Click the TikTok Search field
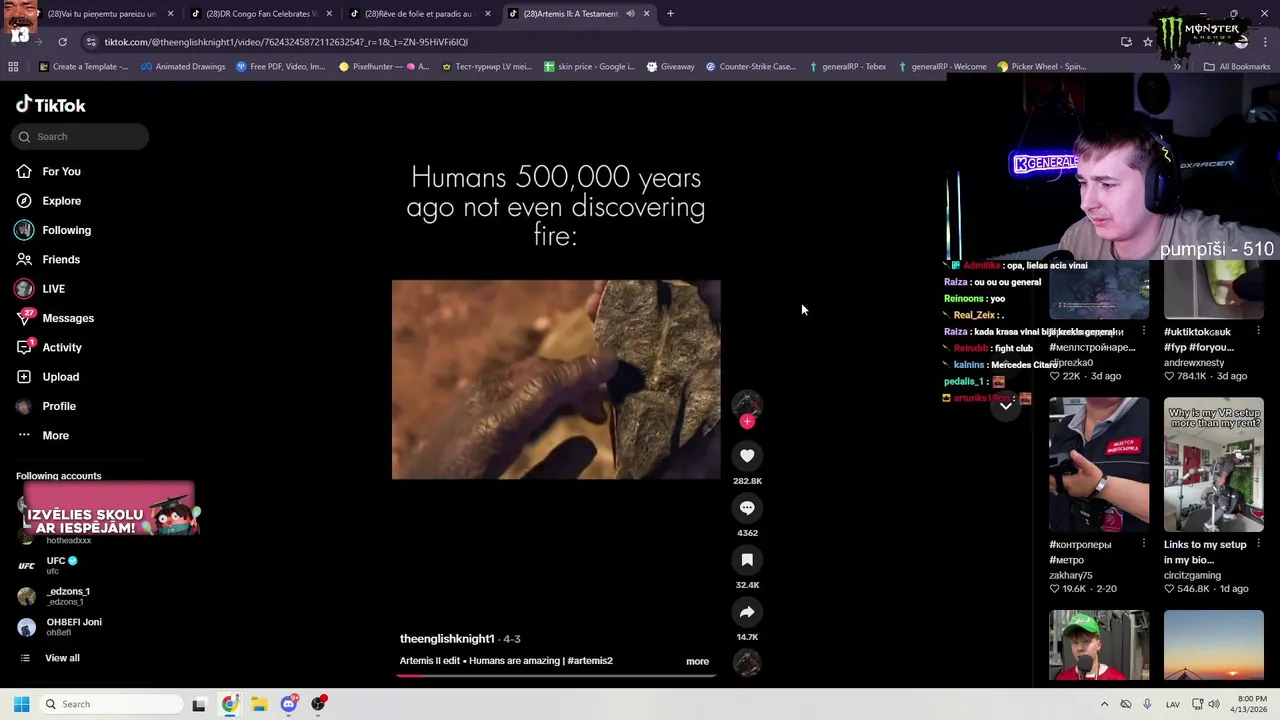 80,137
